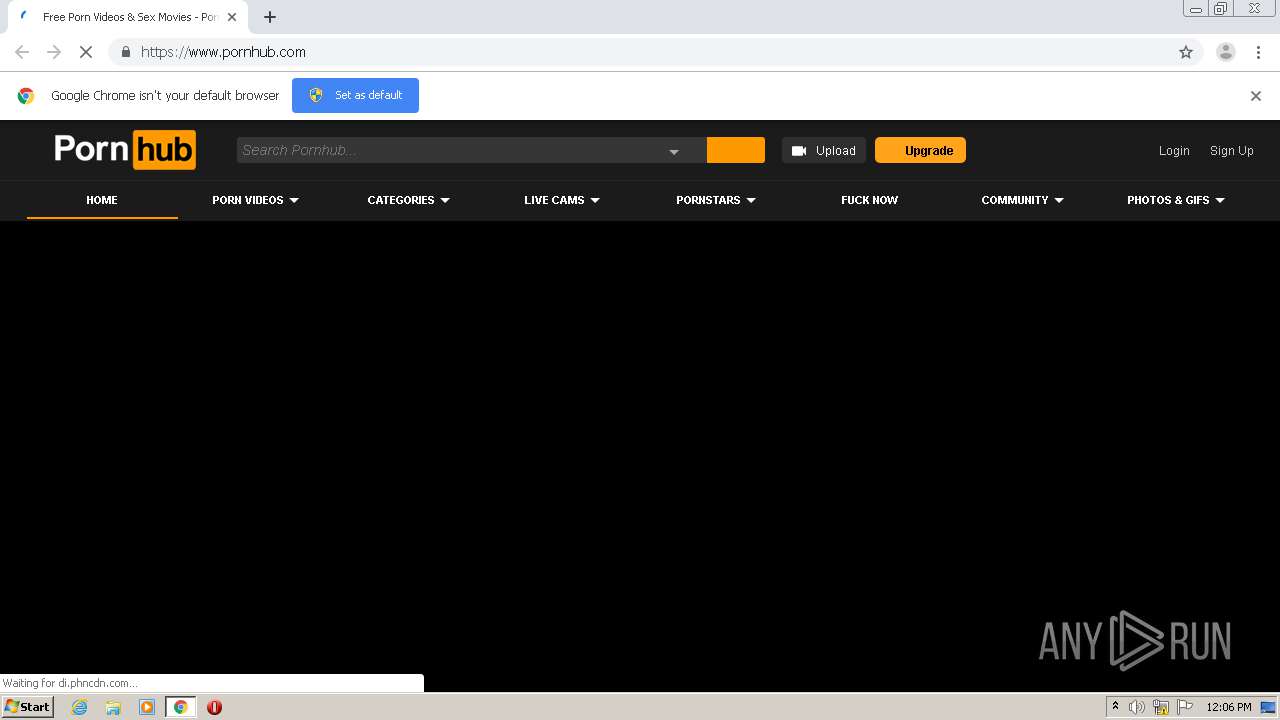This screenshot has width=1280, height=720.
Task: Click the network tray icon
Action: 1161,707
